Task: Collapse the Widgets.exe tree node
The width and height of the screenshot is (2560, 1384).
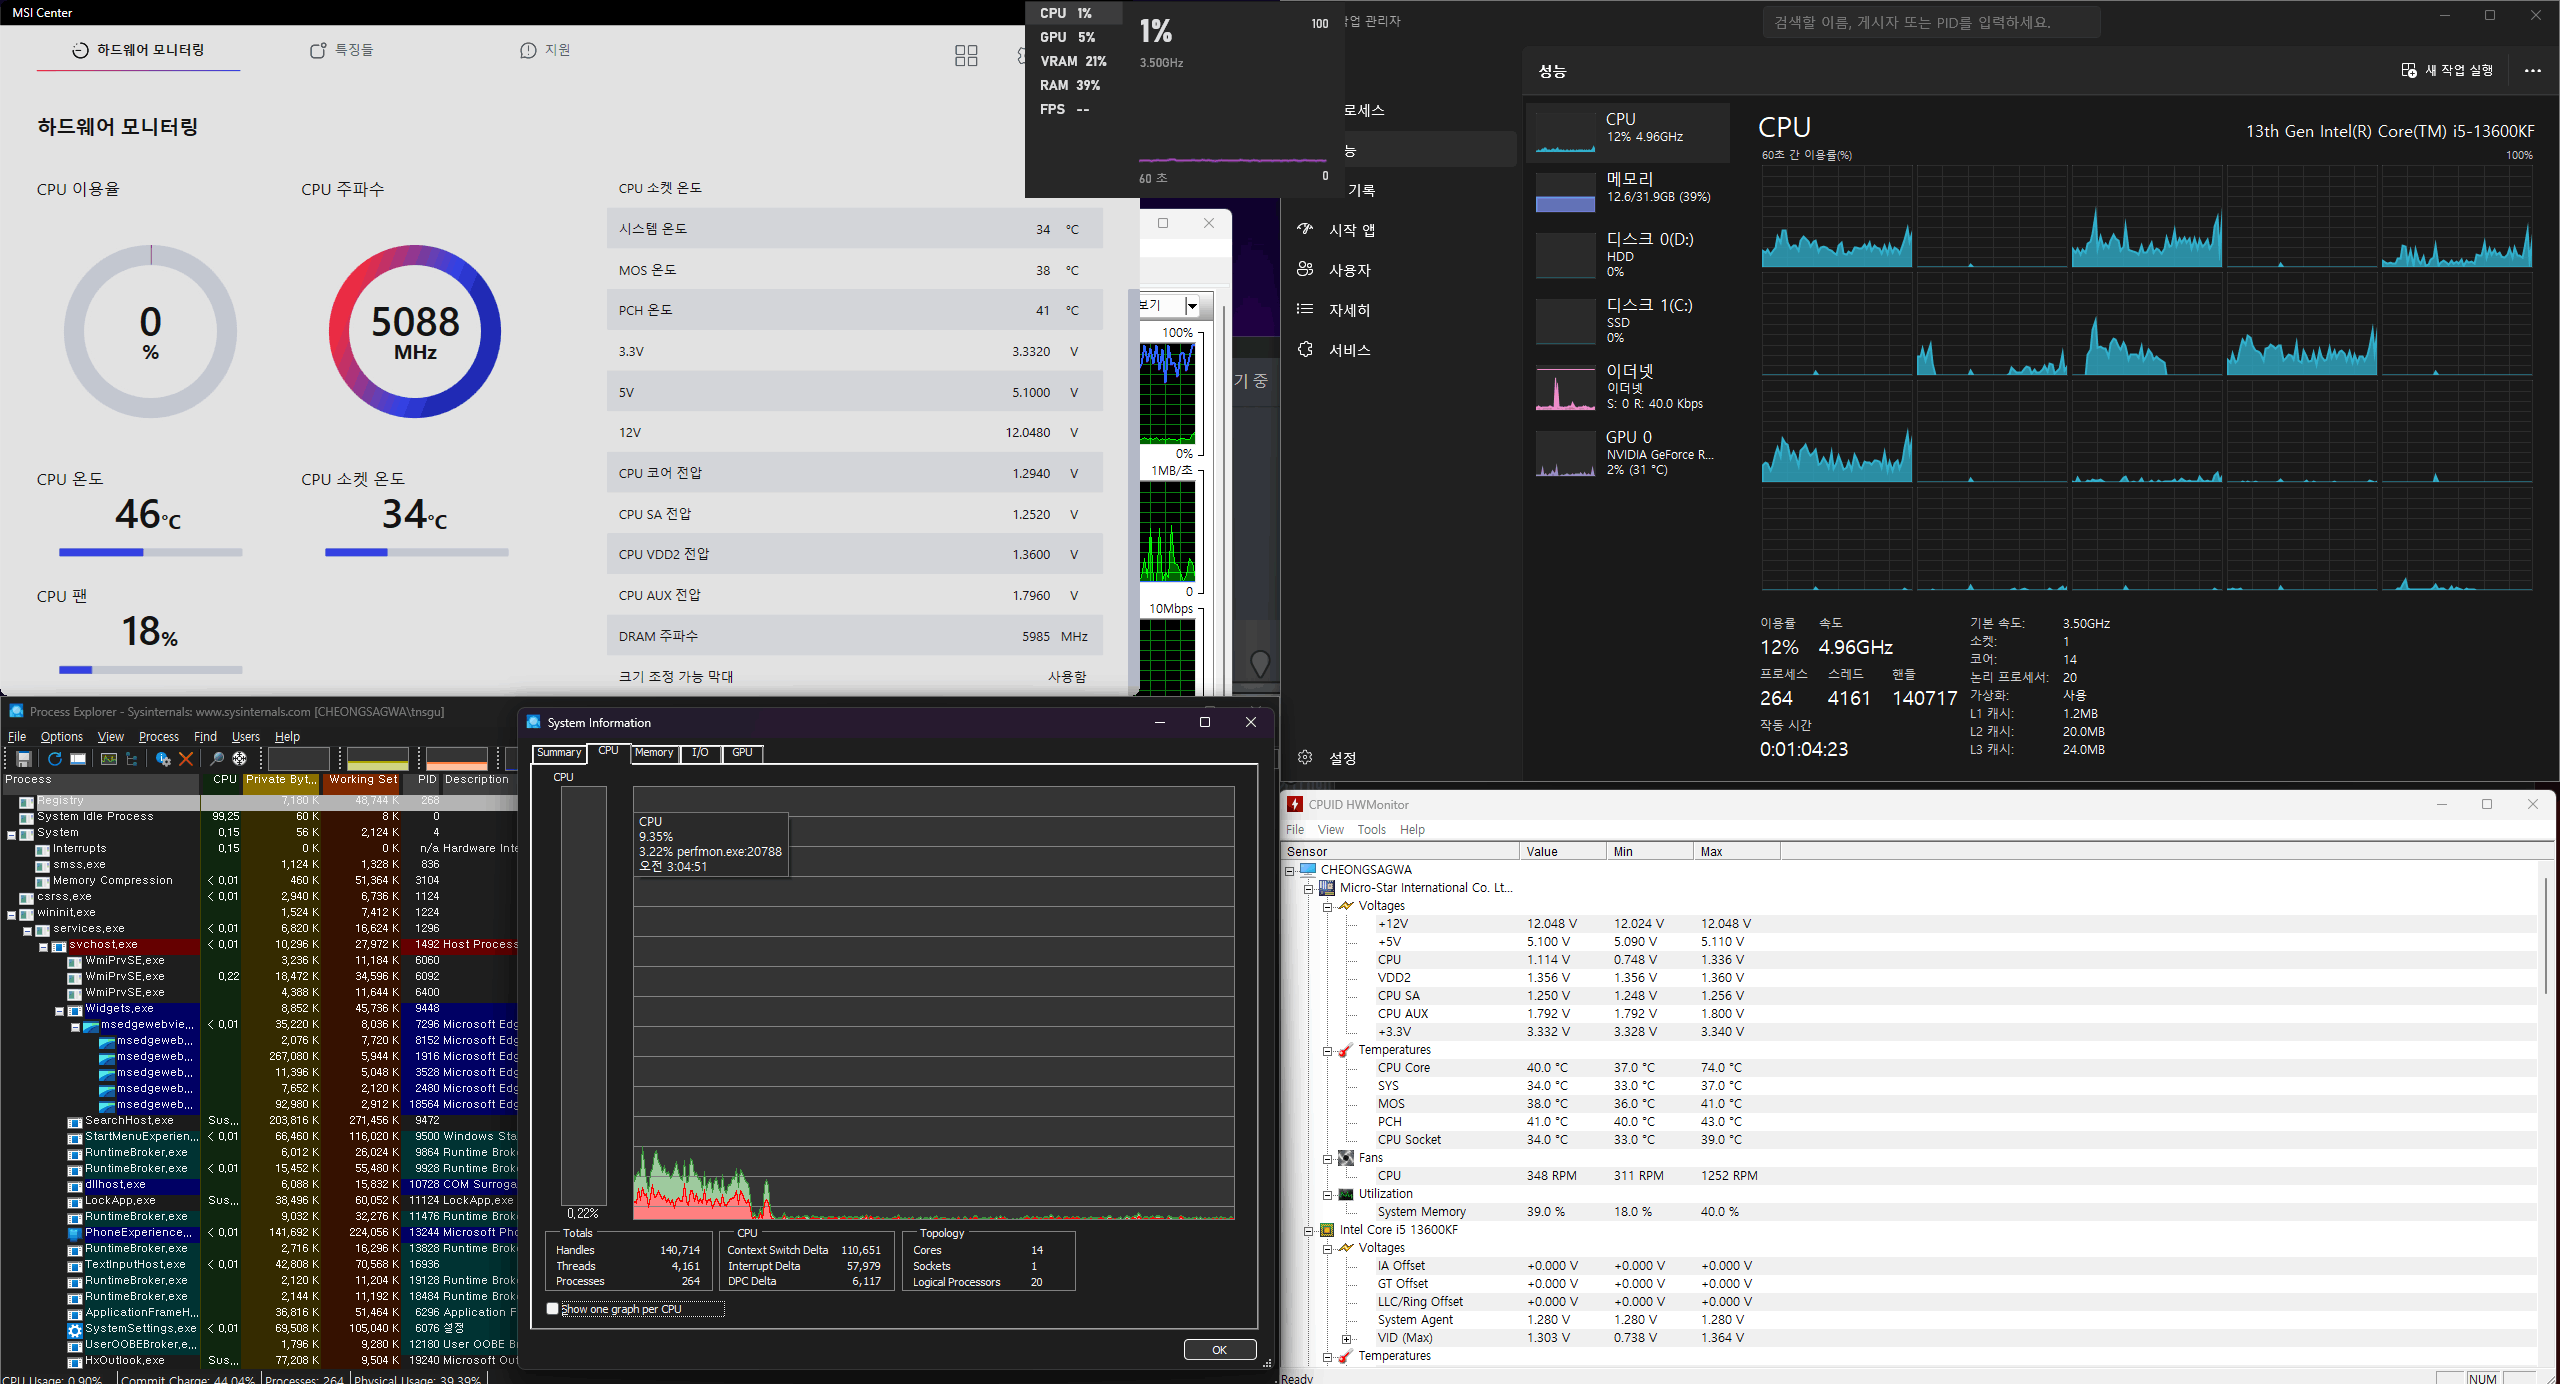Action: 59,1010
